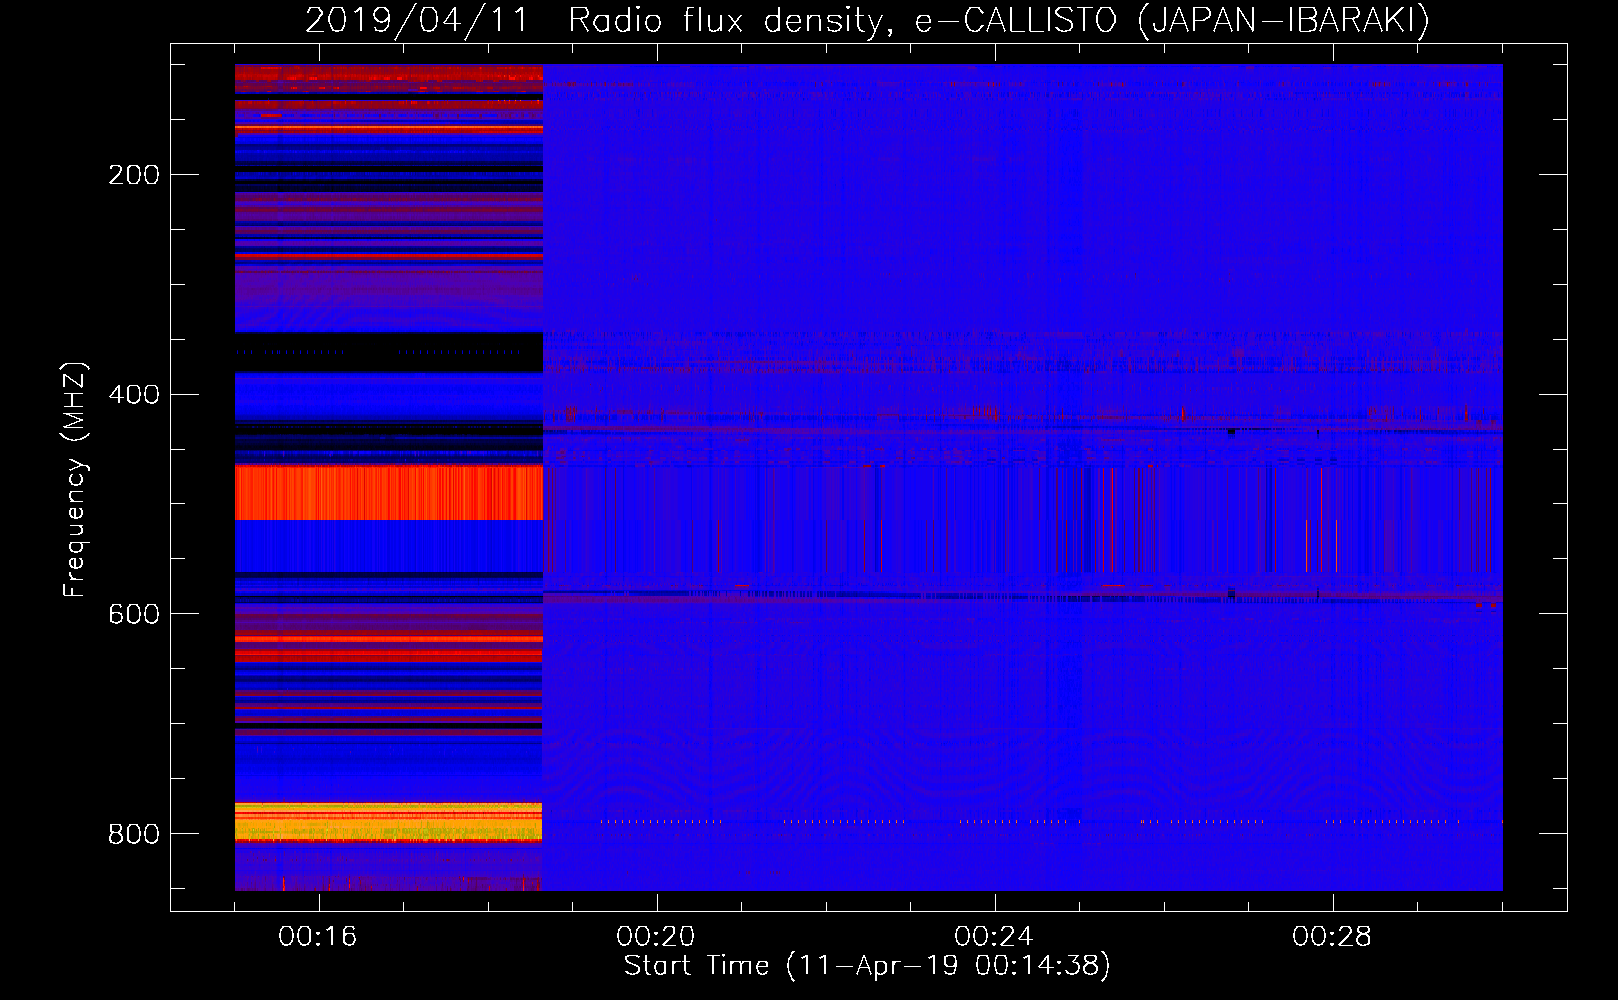Click the 200 frequency tick label

tap(134, 175)
